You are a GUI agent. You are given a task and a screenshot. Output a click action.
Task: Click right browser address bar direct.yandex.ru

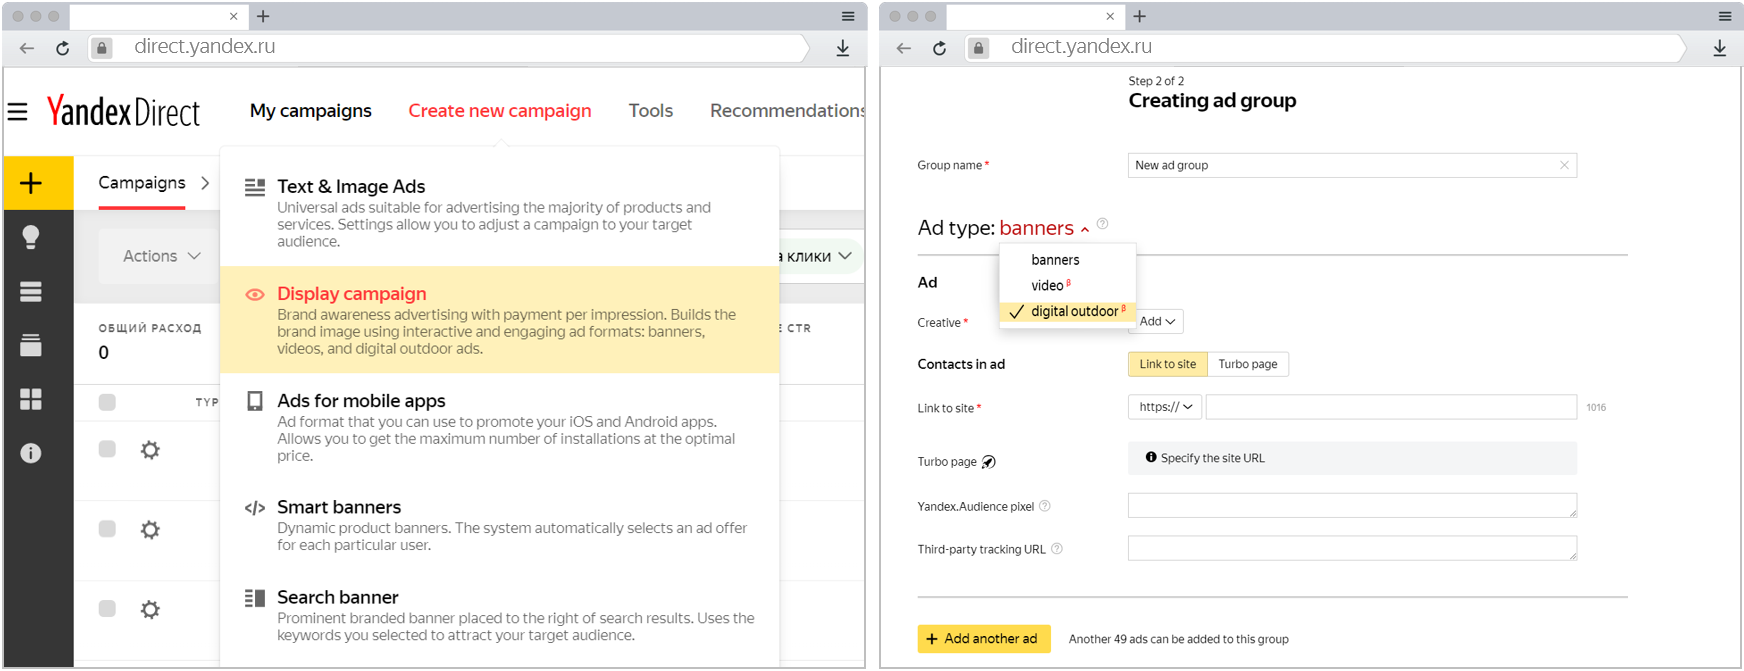[x=1082, y=47]
